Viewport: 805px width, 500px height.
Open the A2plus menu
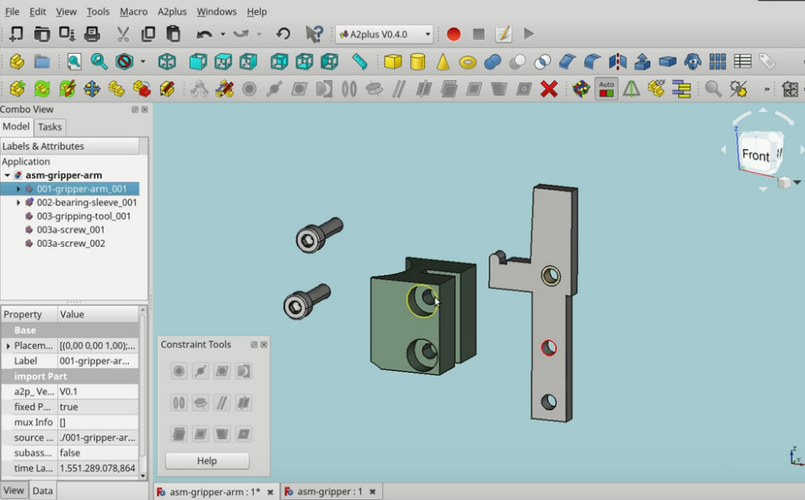tap(172, 11)
